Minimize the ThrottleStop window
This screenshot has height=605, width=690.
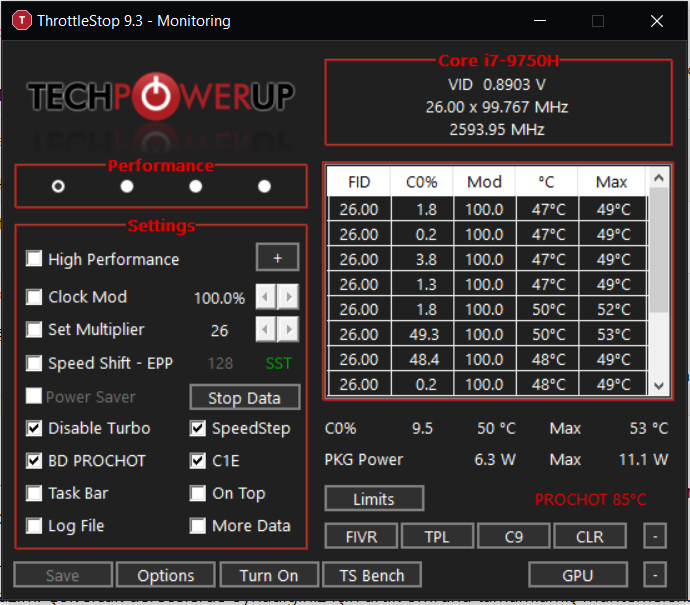[x=540, y=21]
